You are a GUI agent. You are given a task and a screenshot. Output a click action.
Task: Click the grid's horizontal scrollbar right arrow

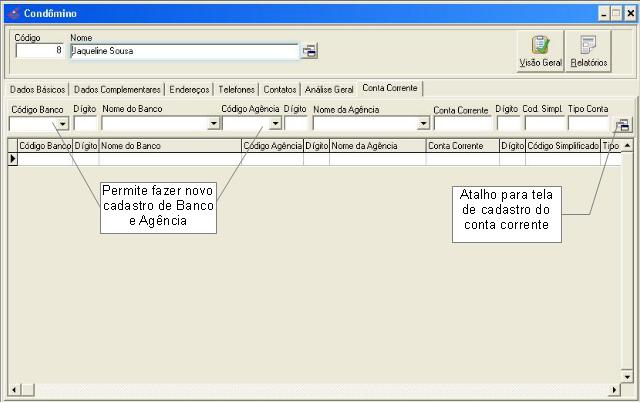point(614,388)
